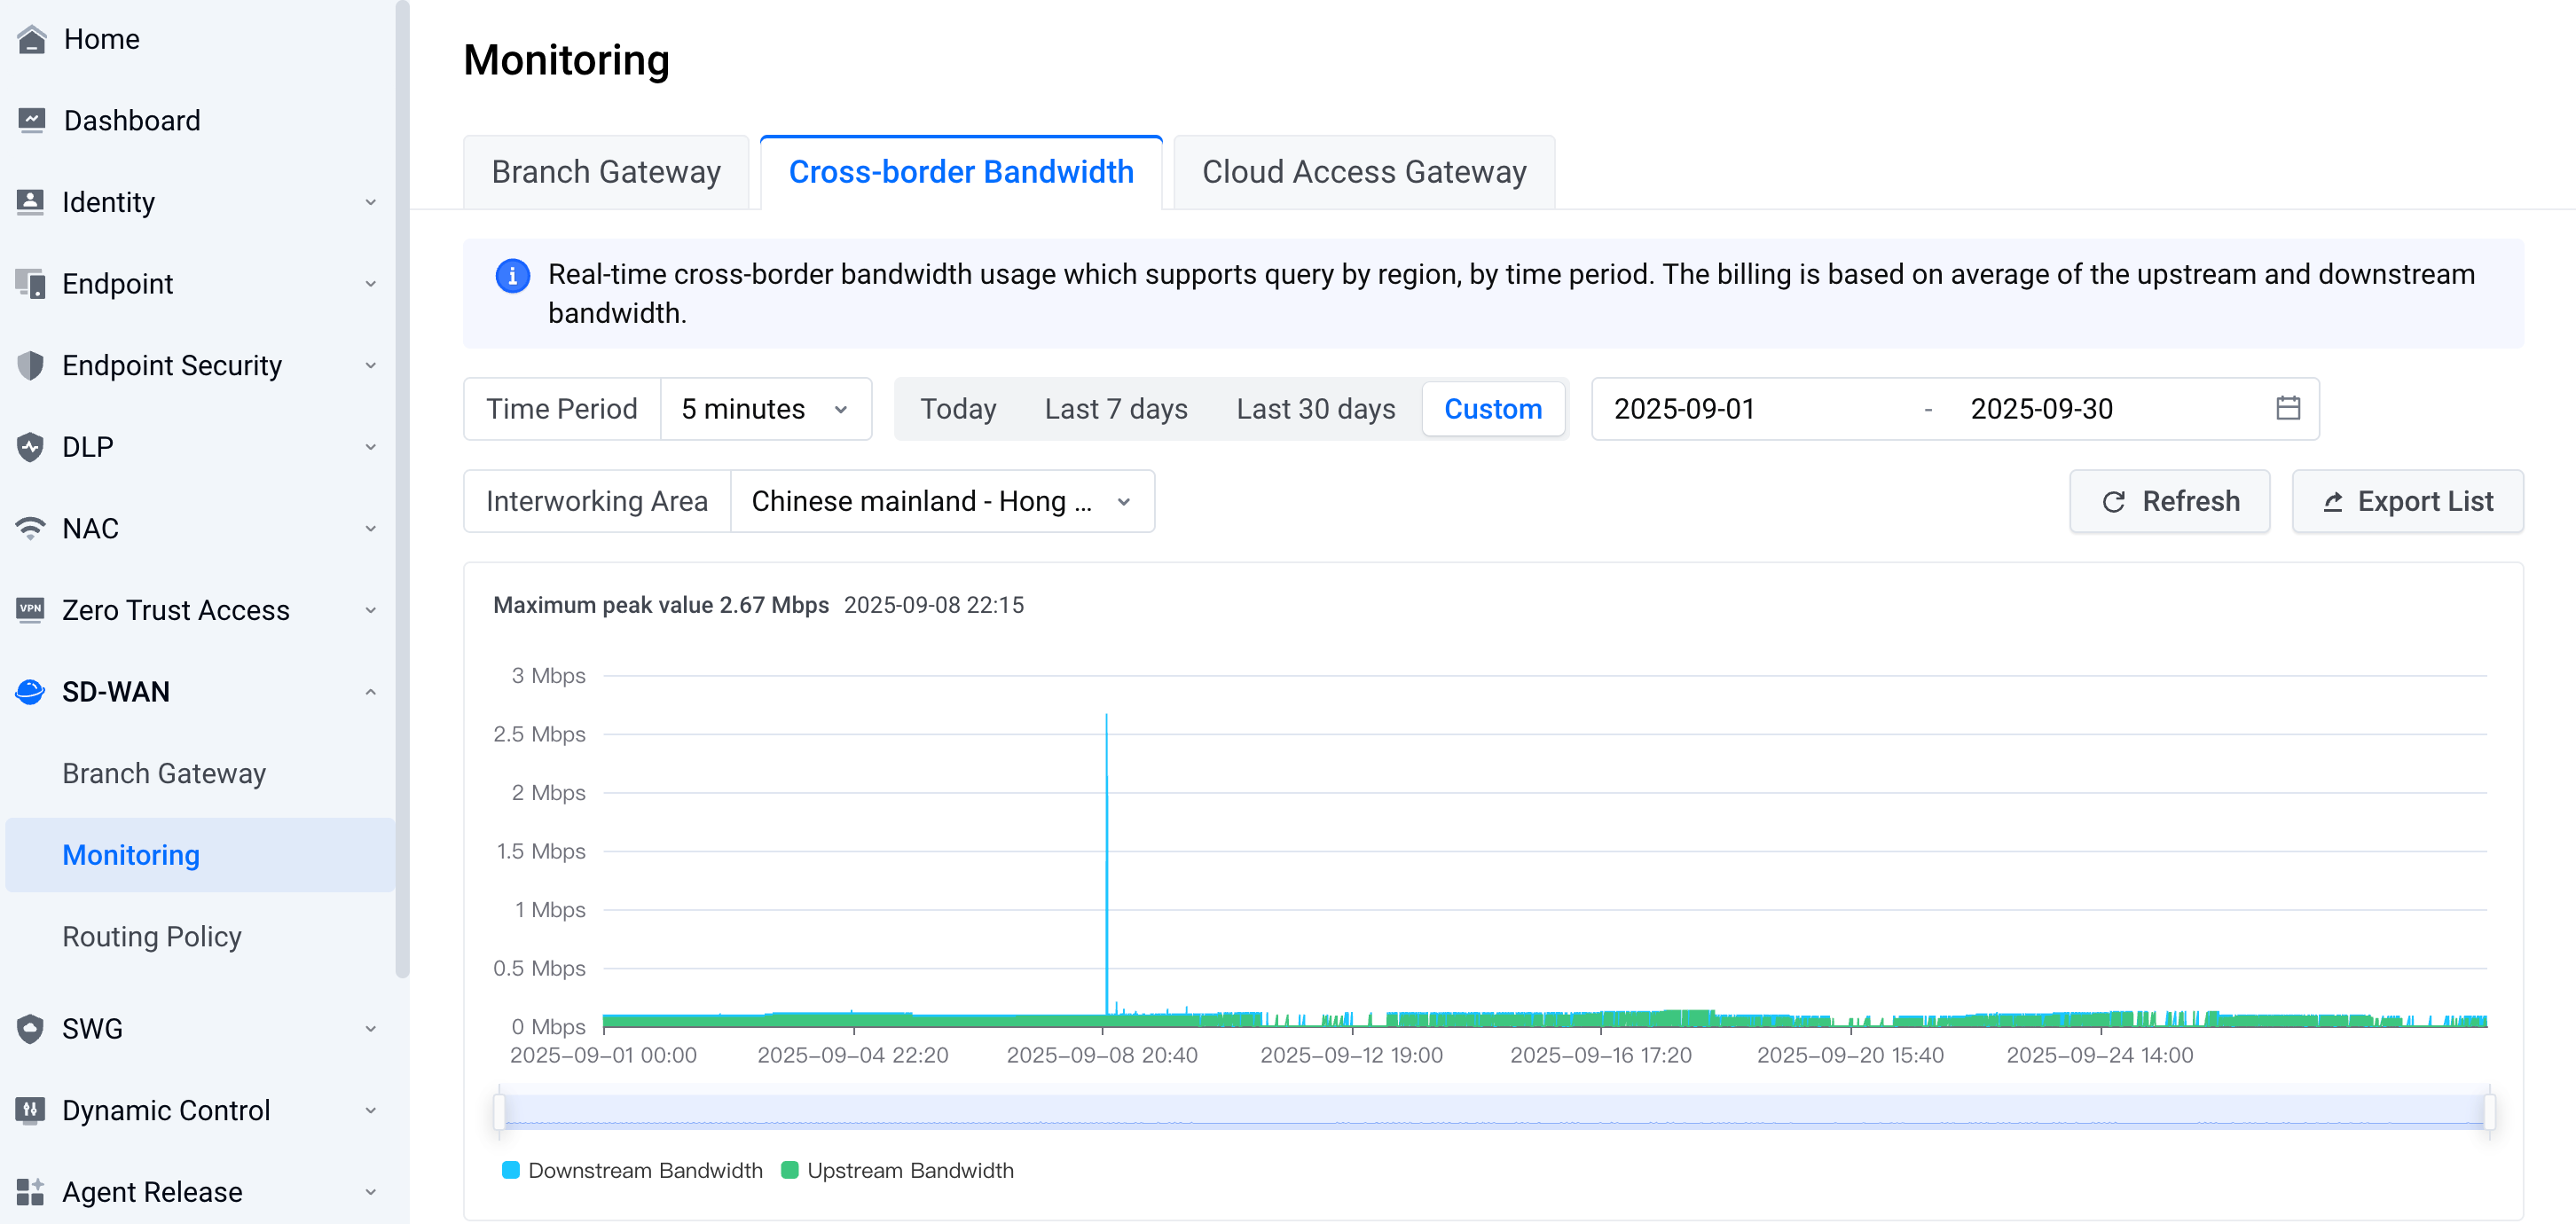
Task: Click the SD-WAN planet icon
Action: (x=31, y=691)
